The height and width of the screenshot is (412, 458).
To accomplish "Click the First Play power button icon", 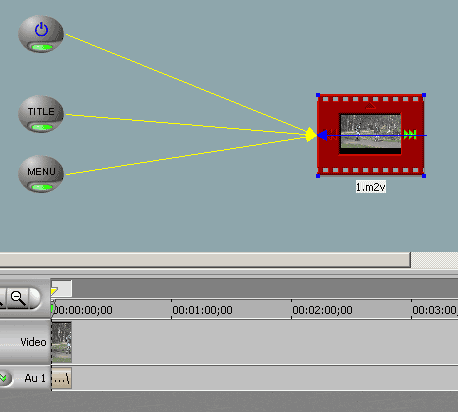I will coord(41,30).
